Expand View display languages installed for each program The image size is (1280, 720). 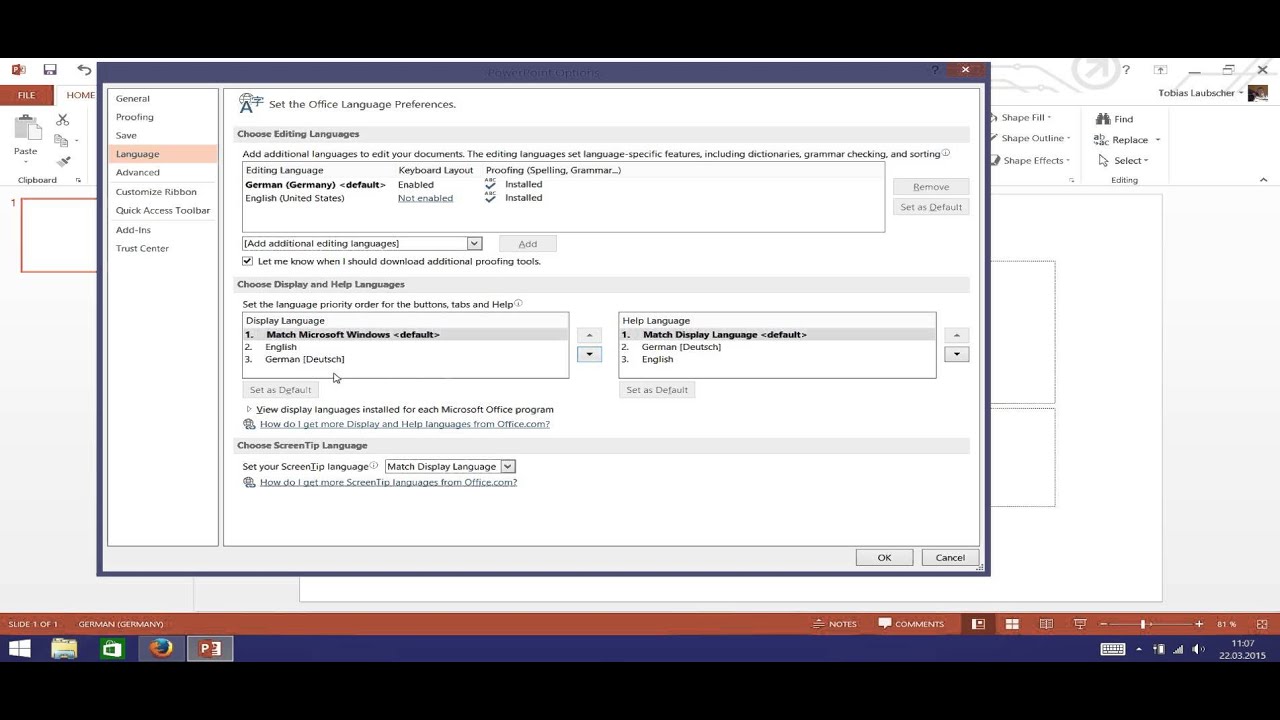pos(249,409)
